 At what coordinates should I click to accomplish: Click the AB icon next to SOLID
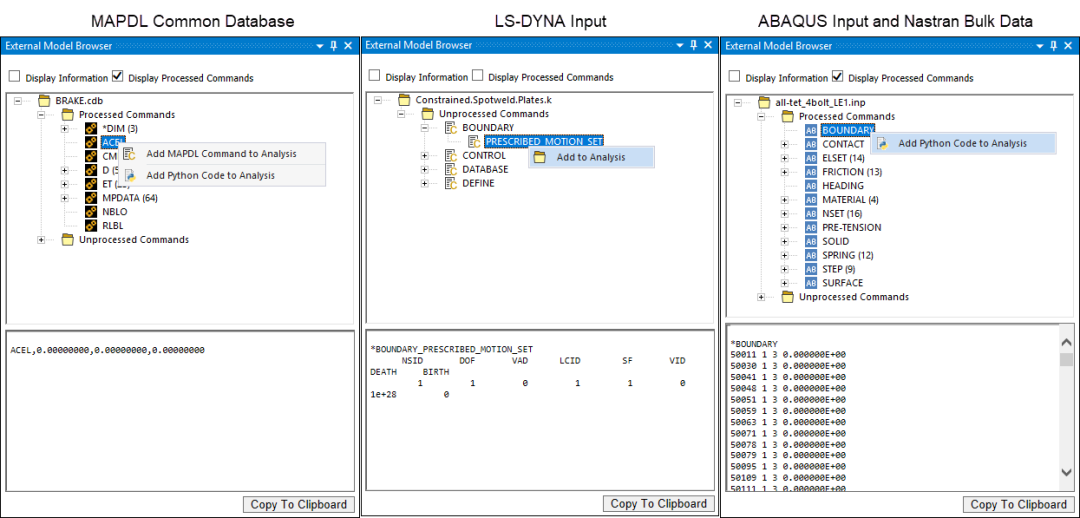pos(811,241)
